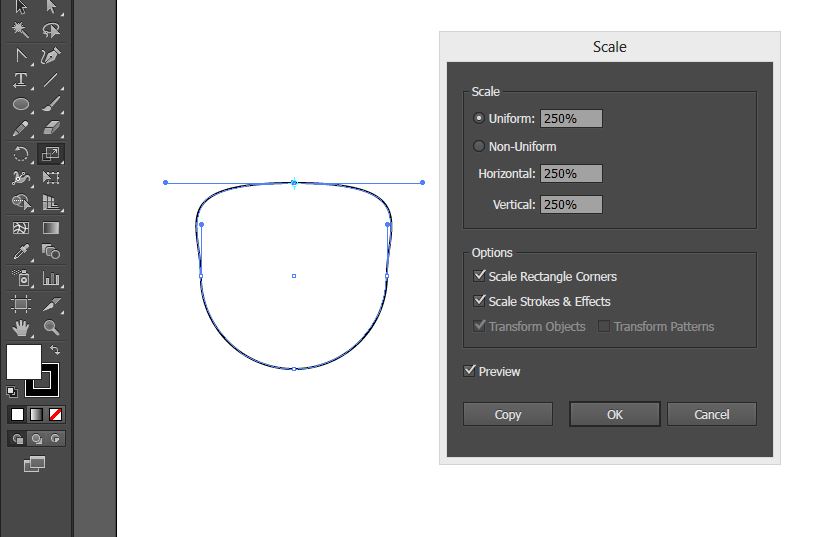Toggle Scale Strokes & Effects checkbox
Viewport: 831px width, 537px height.
[480, 301]
